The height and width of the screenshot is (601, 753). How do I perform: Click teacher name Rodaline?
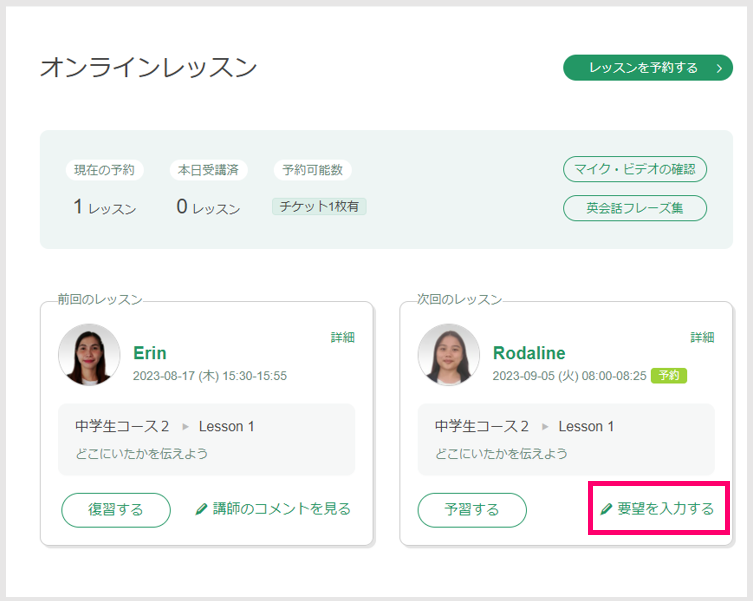click(x=529, y=353)
